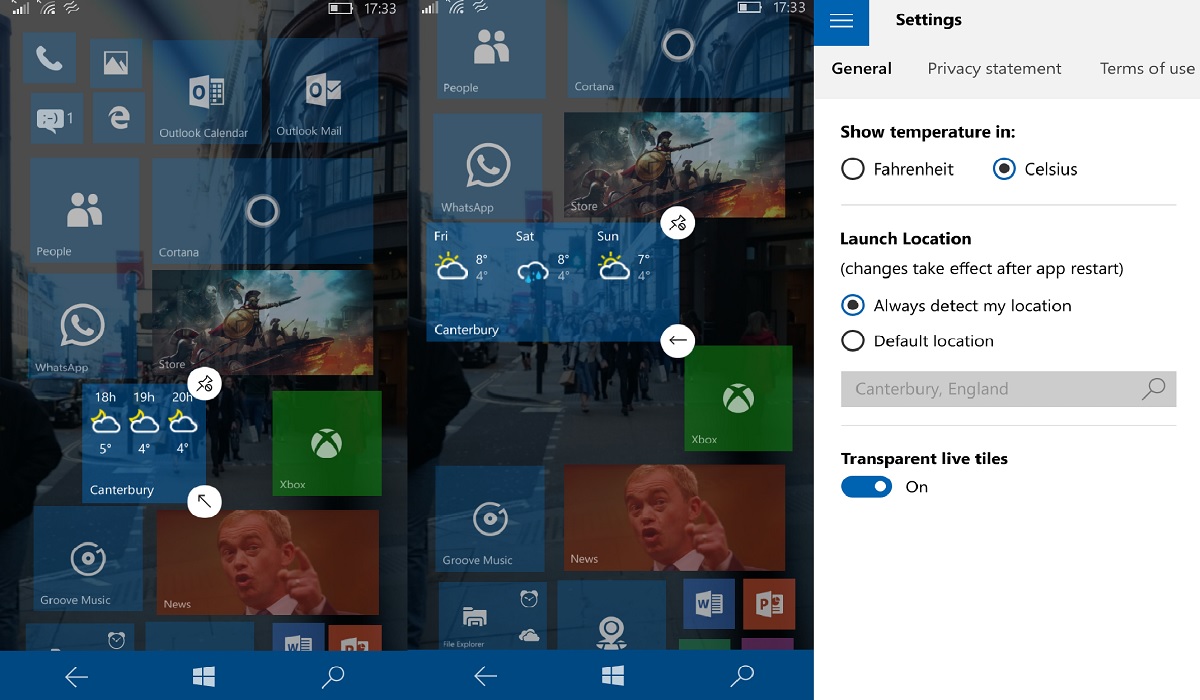Switch to the Terms of use tab

pos(1147,69)
